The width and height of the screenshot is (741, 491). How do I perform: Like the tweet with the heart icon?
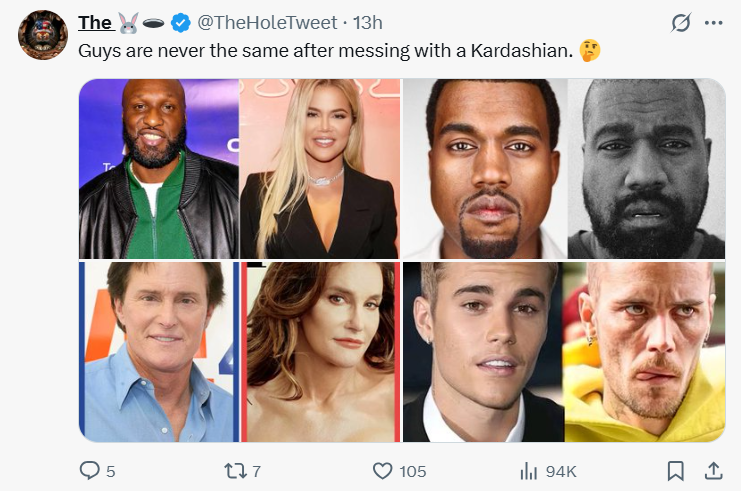tap(382, 471)
